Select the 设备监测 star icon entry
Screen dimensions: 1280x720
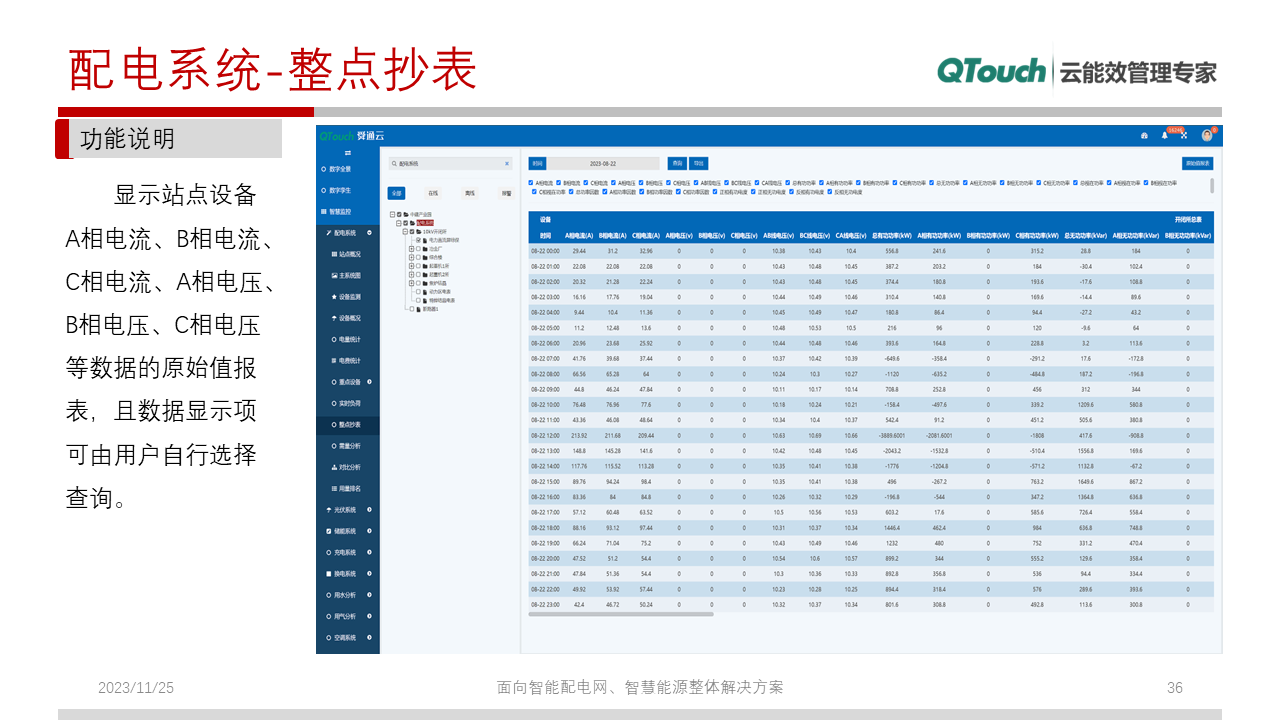(x=348, y=296)
